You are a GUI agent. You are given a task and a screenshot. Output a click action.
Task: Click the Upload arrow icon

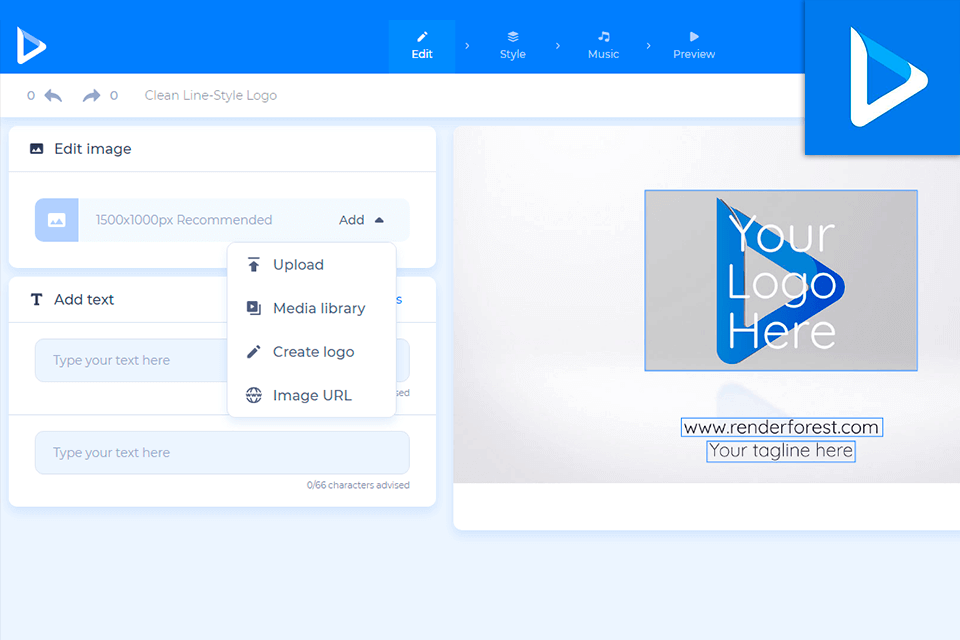click(x=253, y=265)
